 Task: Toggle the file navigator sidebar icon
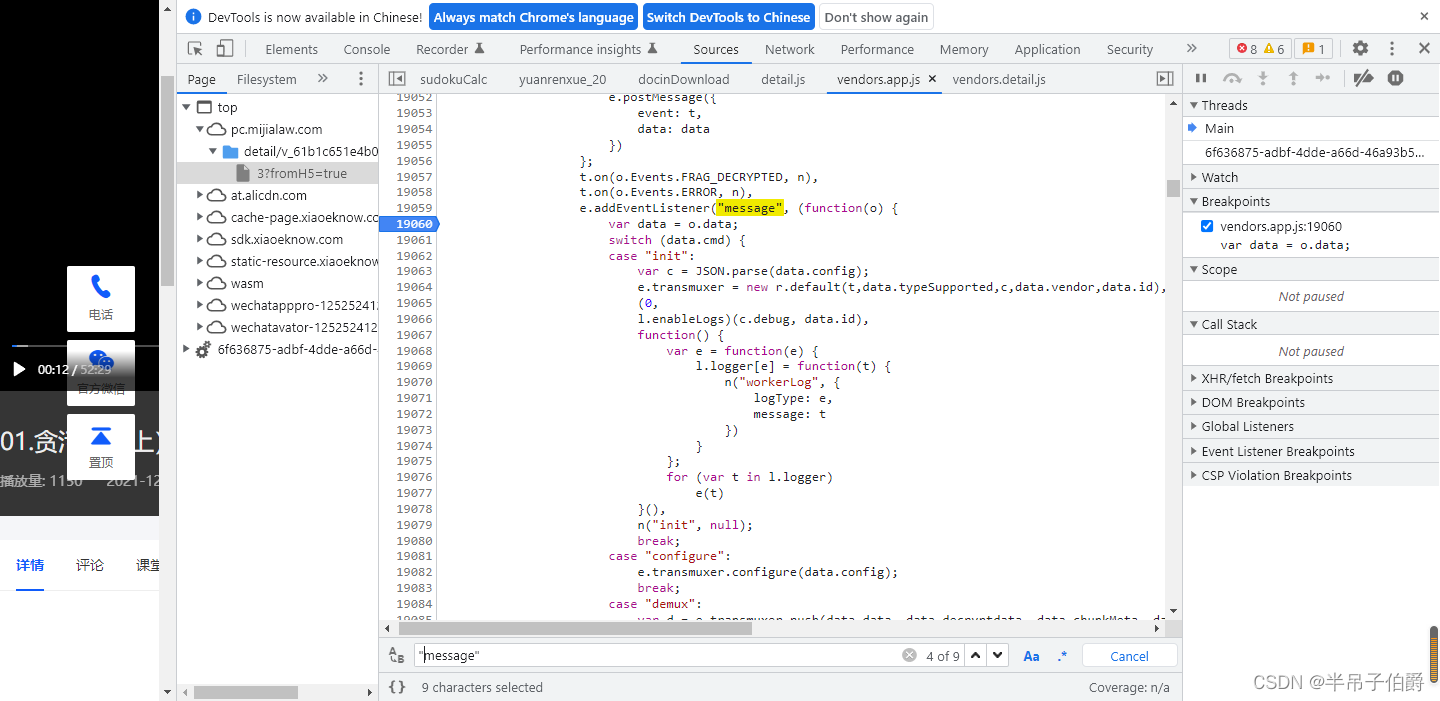pos(397,78)
